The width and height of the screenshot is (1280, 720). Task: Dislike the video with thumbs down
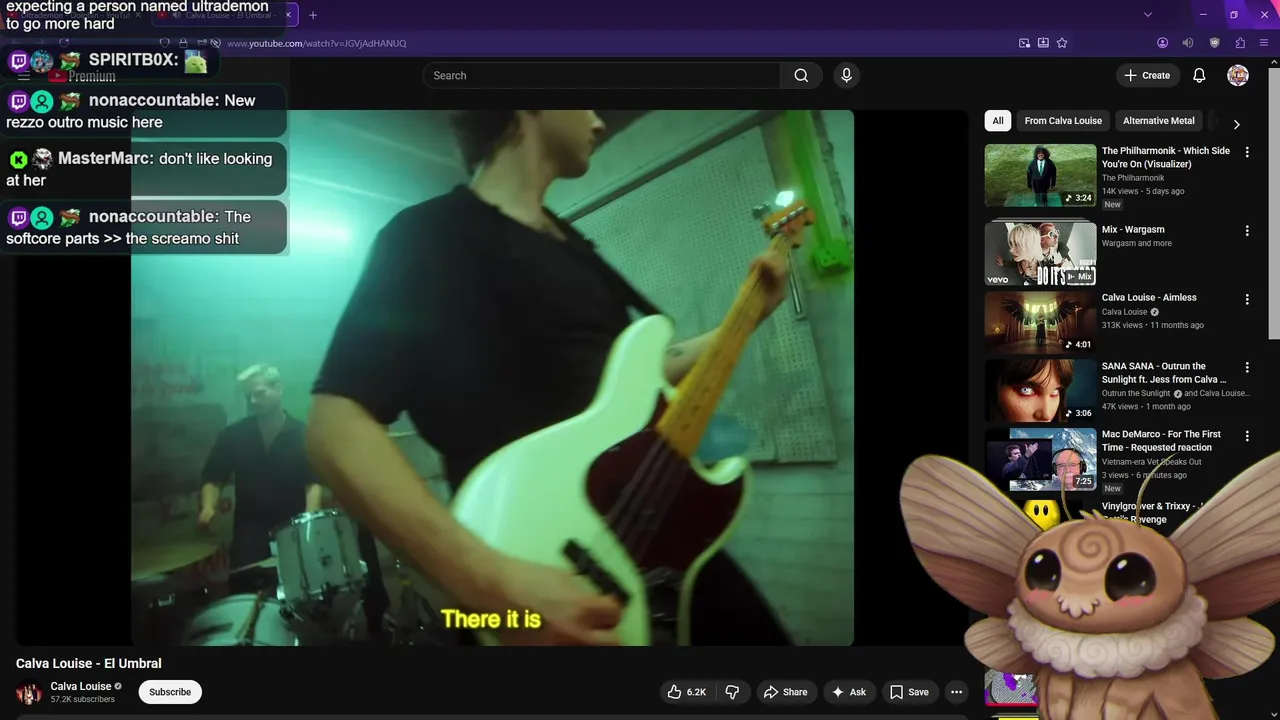pyautogui.click(x=732, y=692)
